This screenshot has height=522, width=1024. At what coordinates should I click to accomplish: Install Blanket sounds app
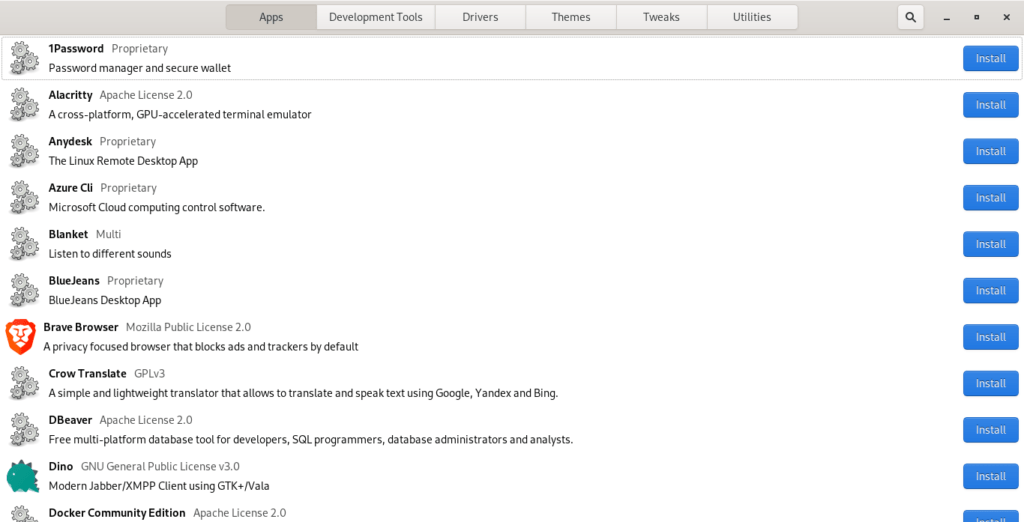990,244
